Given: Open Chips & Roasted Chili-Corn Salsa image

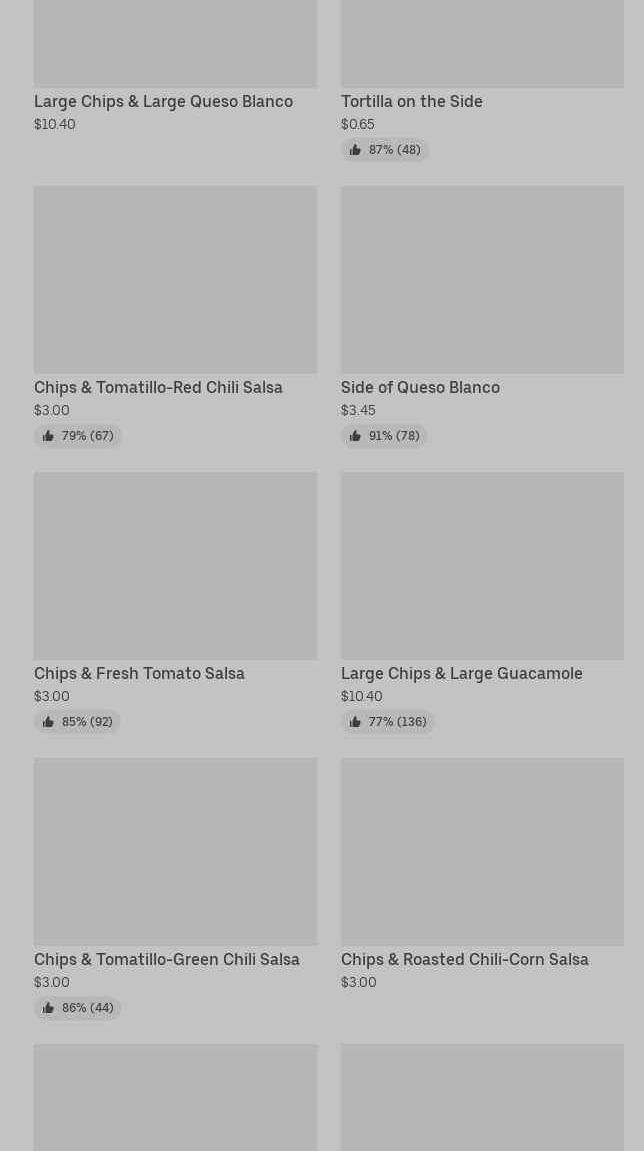Looking at the screenshot, I should tap(482, 852).
